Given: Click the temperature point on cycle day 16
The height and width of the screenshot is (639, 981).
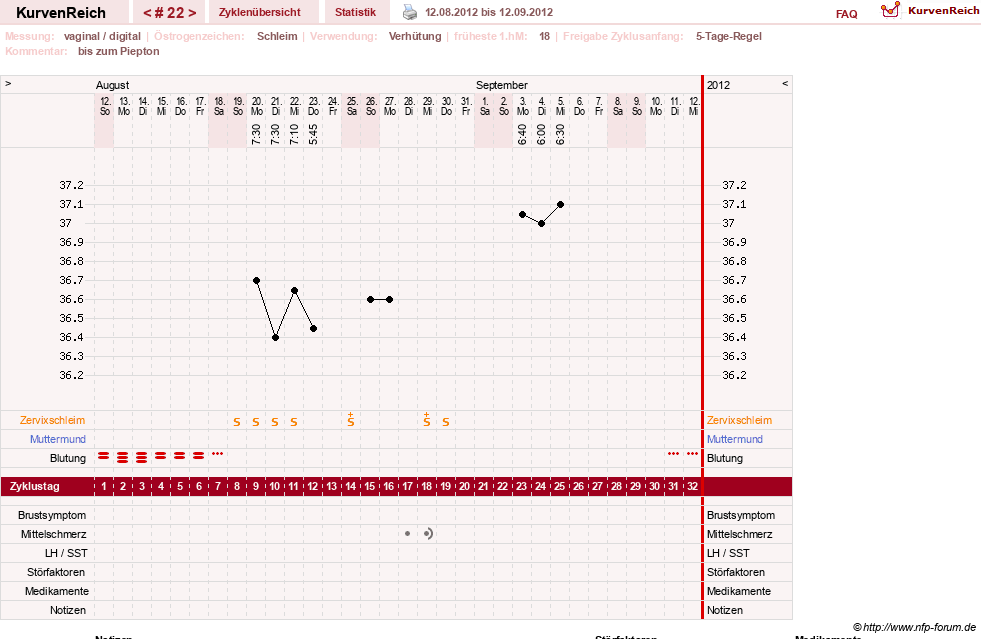Looking at the screenshot, I should (390, 300).
